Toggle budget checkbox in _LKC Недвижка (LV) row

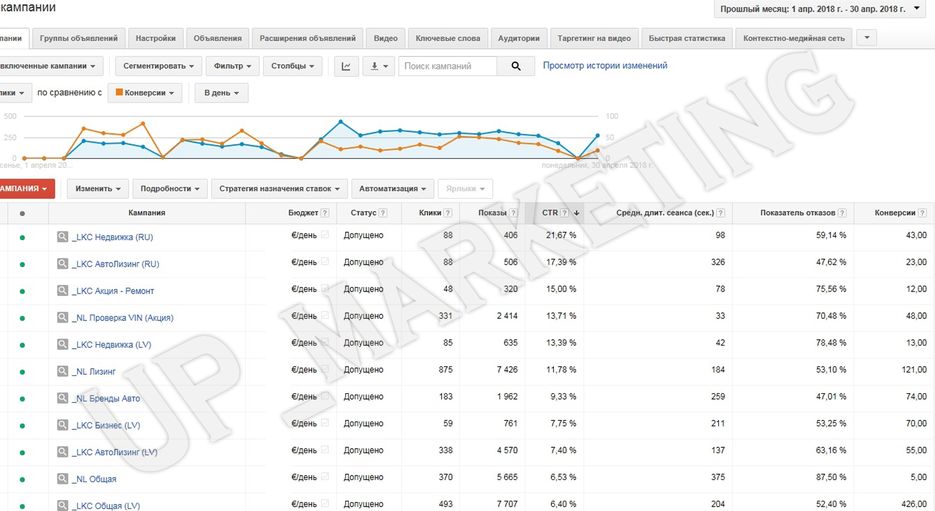[325, 342]
